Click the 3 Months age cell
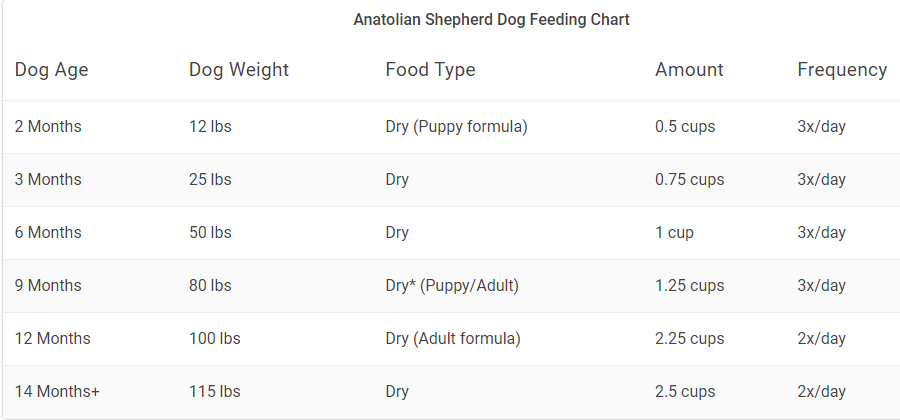Viewport: 900px width, 420px height. pos(48,180)
